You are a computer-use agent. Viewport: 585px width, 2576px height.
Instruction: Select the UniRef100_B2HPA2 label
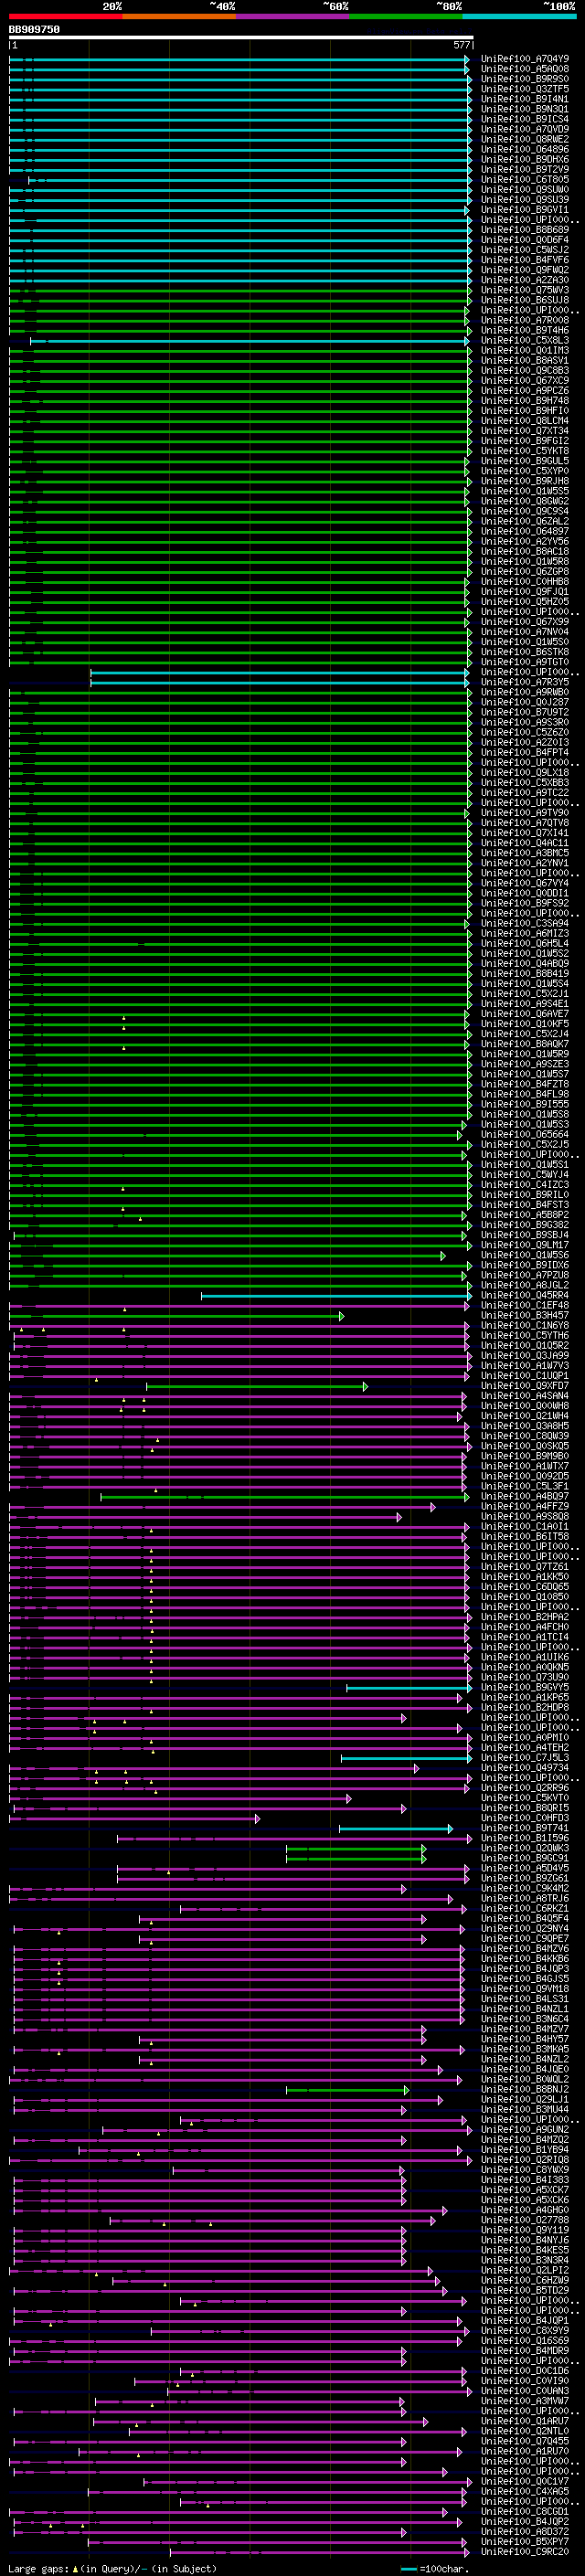click(x=525, y=1617)
